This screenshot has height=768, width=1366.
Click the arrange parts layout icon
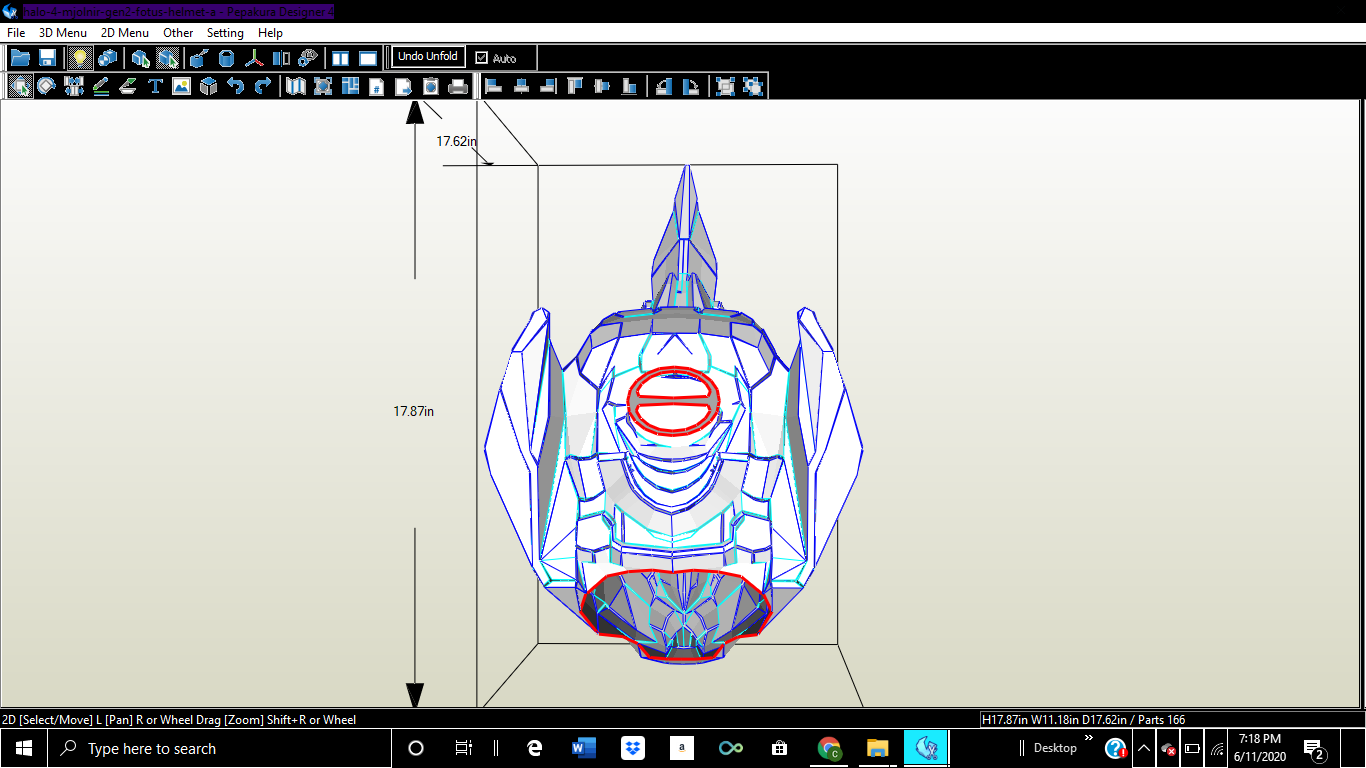(x=350, y=86)
